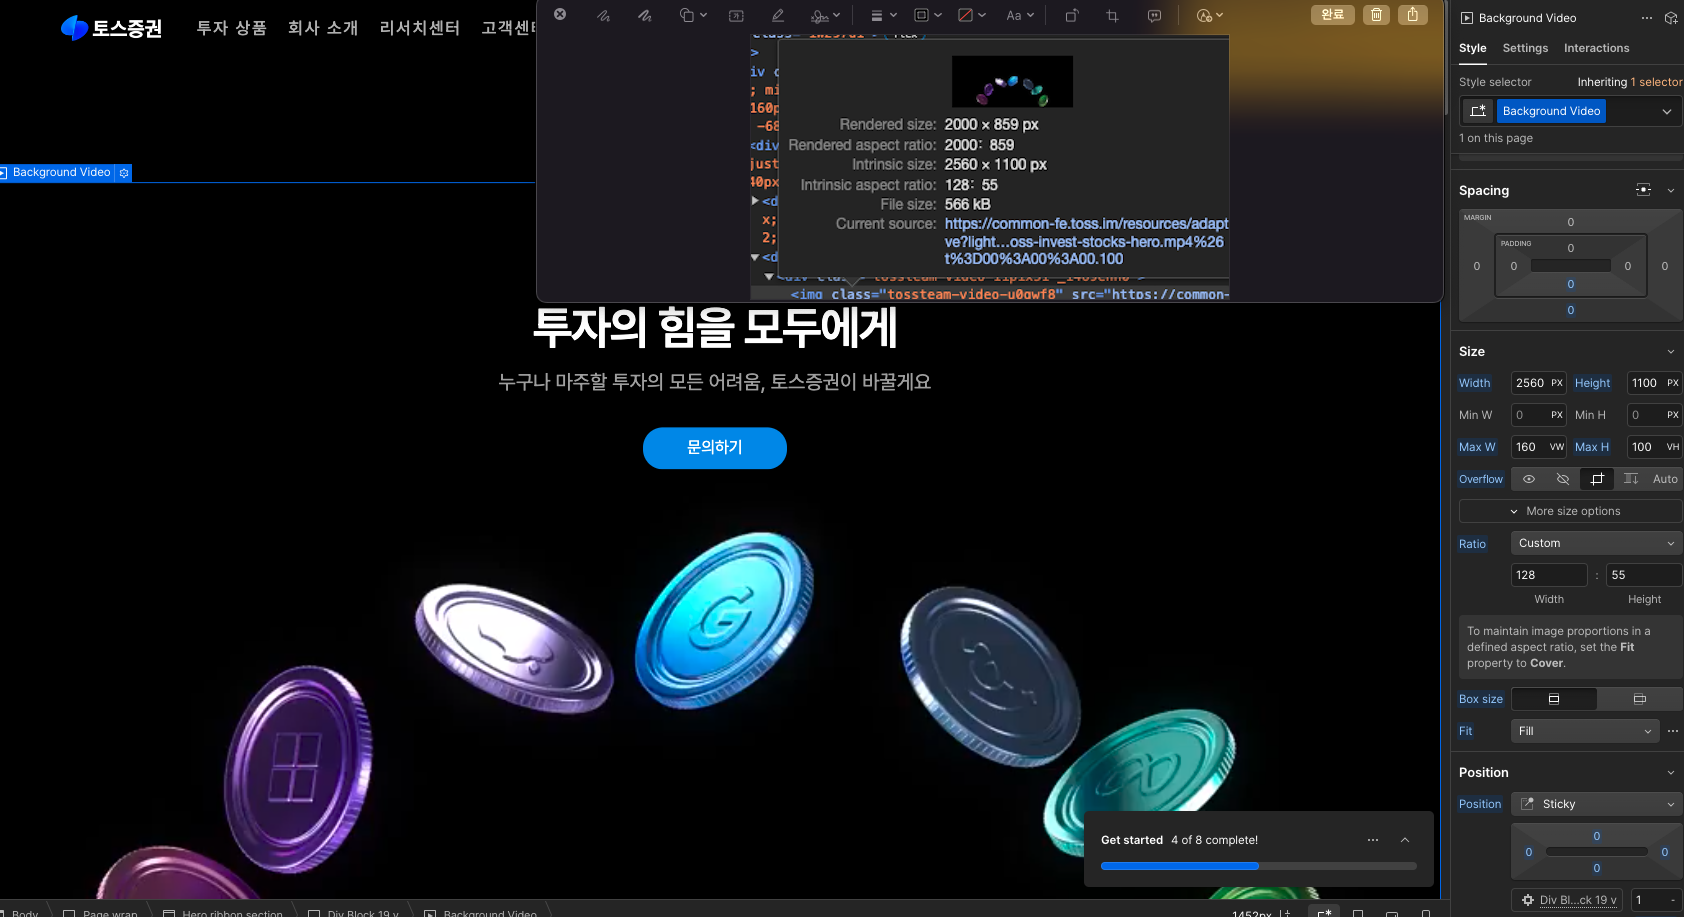Open the Position Sticky dropdown
This screenshot has height=917, width=1684.
pos(1596,804)
